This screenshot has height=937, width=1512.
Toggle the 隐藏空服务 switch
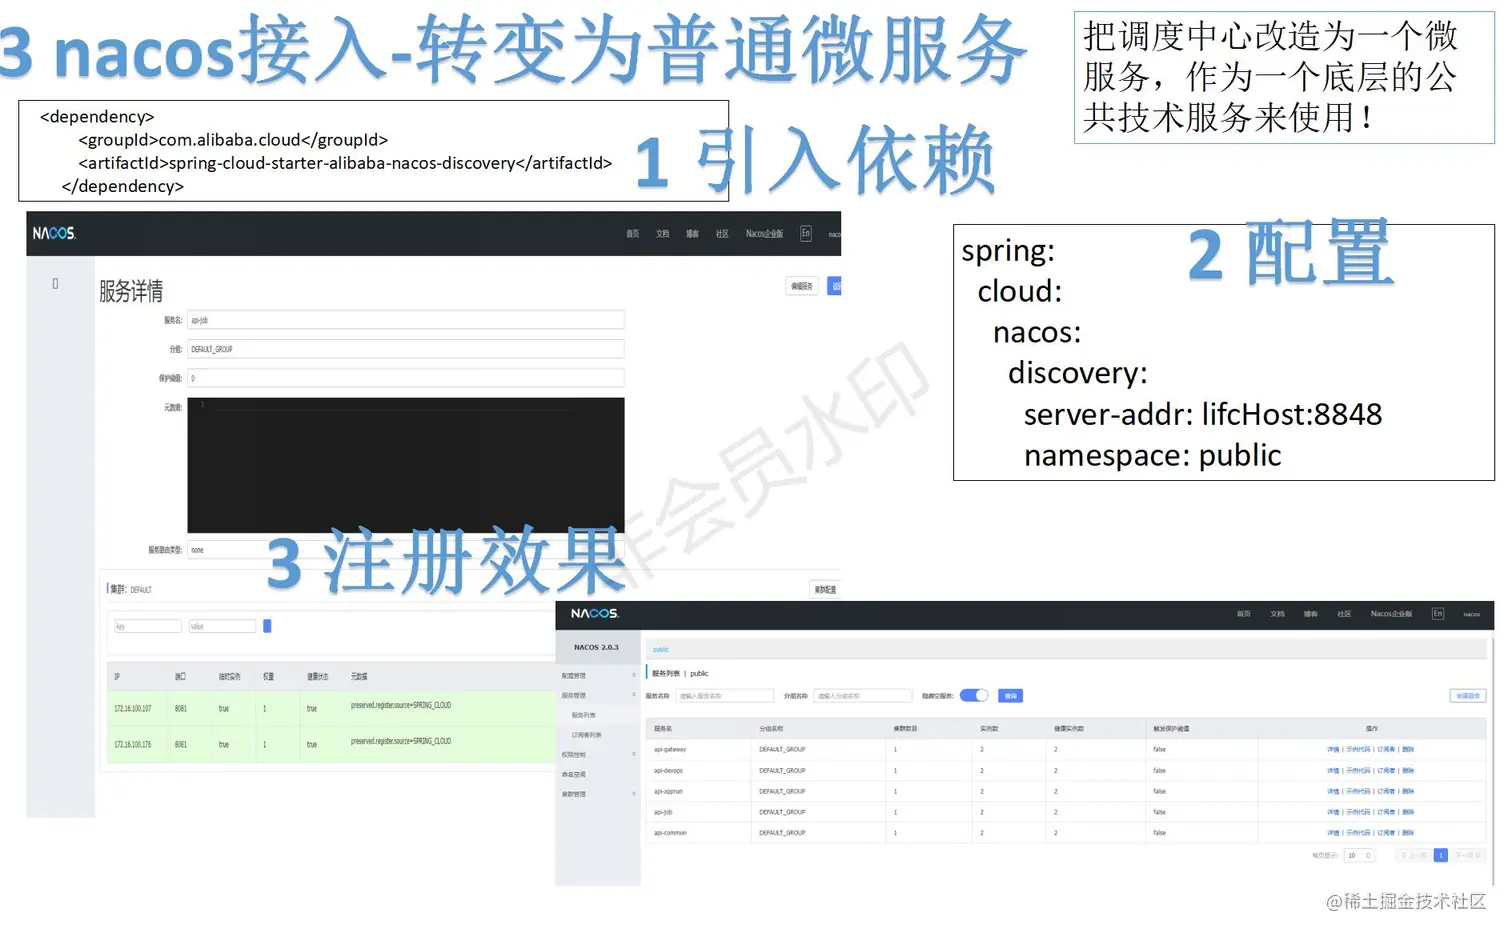pos(974,695)
